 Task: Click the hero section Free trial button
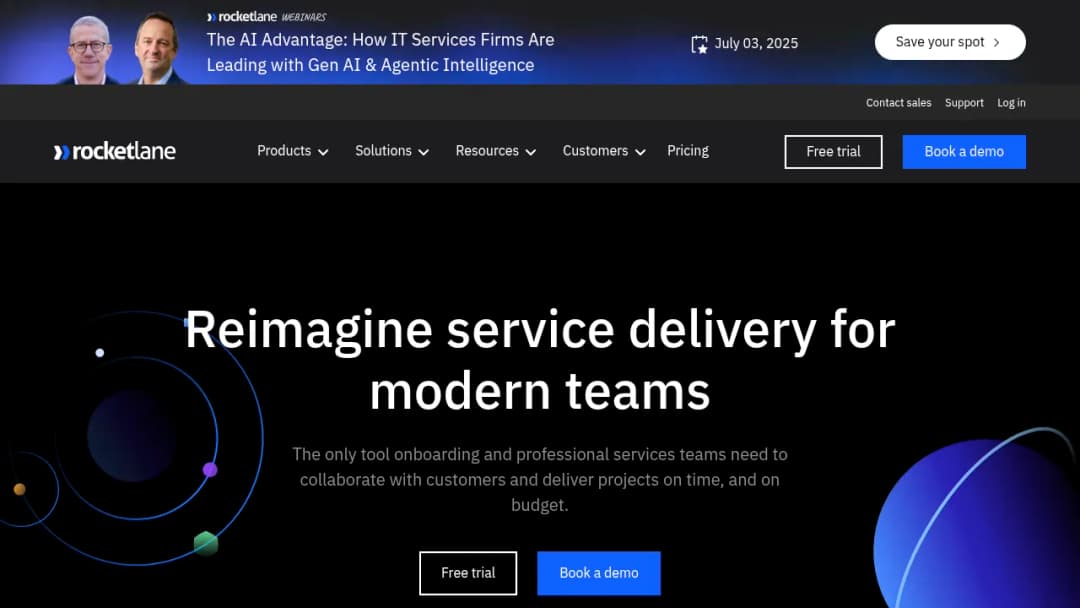[468, 573]
